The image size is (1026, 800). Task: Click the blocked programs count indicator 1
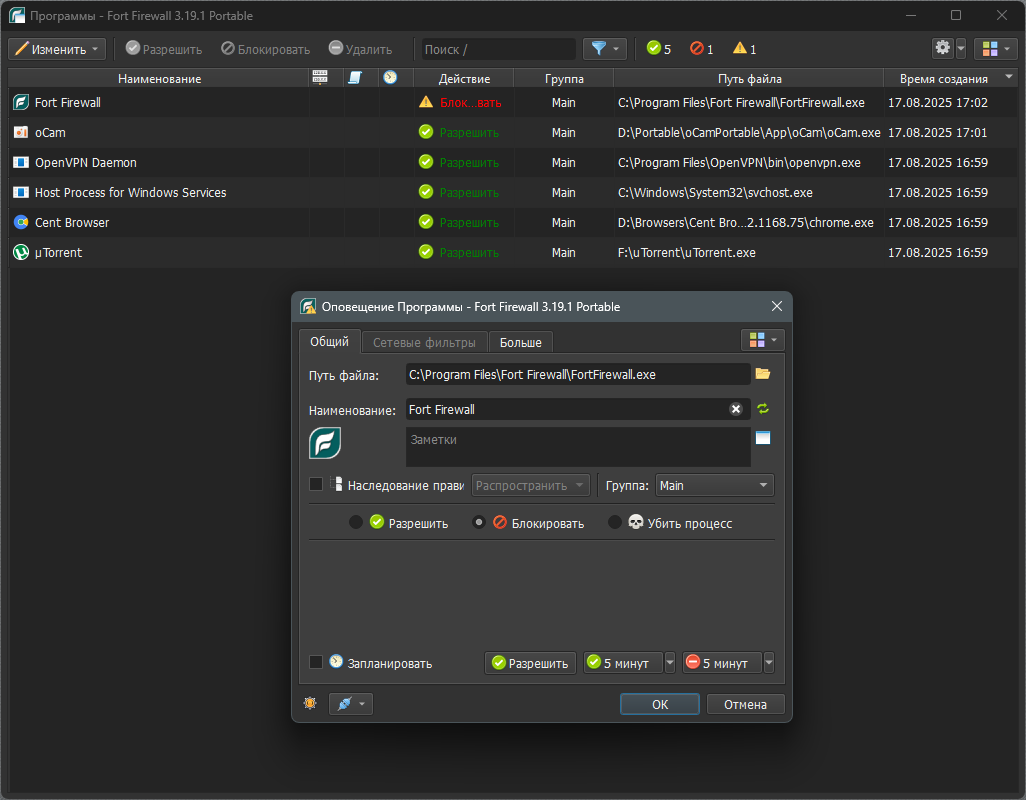[x=702, y=49]
